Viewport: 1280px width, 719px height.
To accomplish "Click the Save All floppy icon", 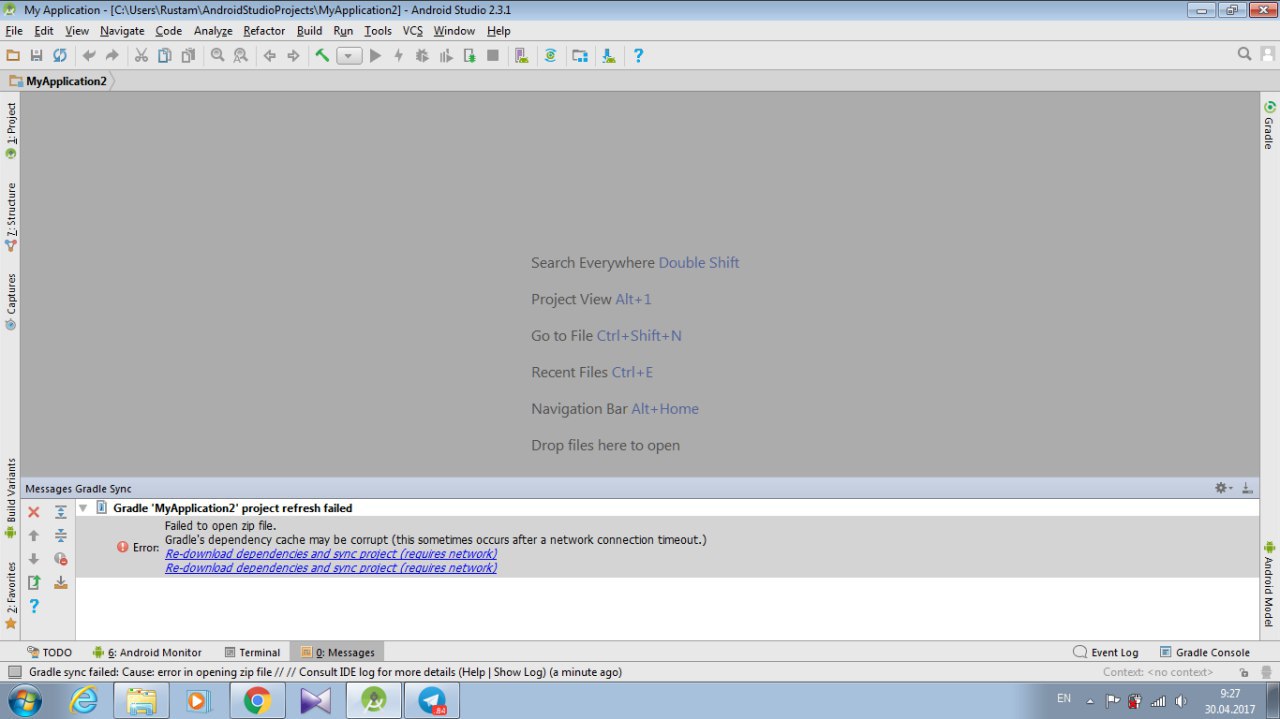I will (36, 56).
